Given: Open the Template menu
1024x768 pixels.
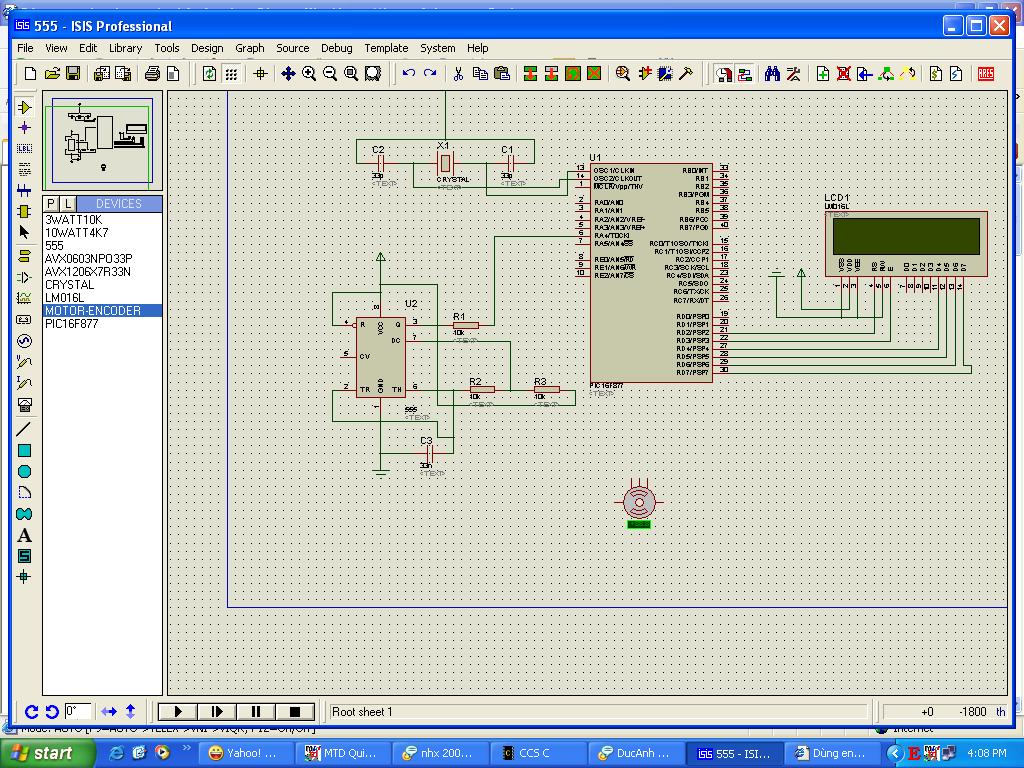Looking at the screenshot, I should (x=385, y=48).
